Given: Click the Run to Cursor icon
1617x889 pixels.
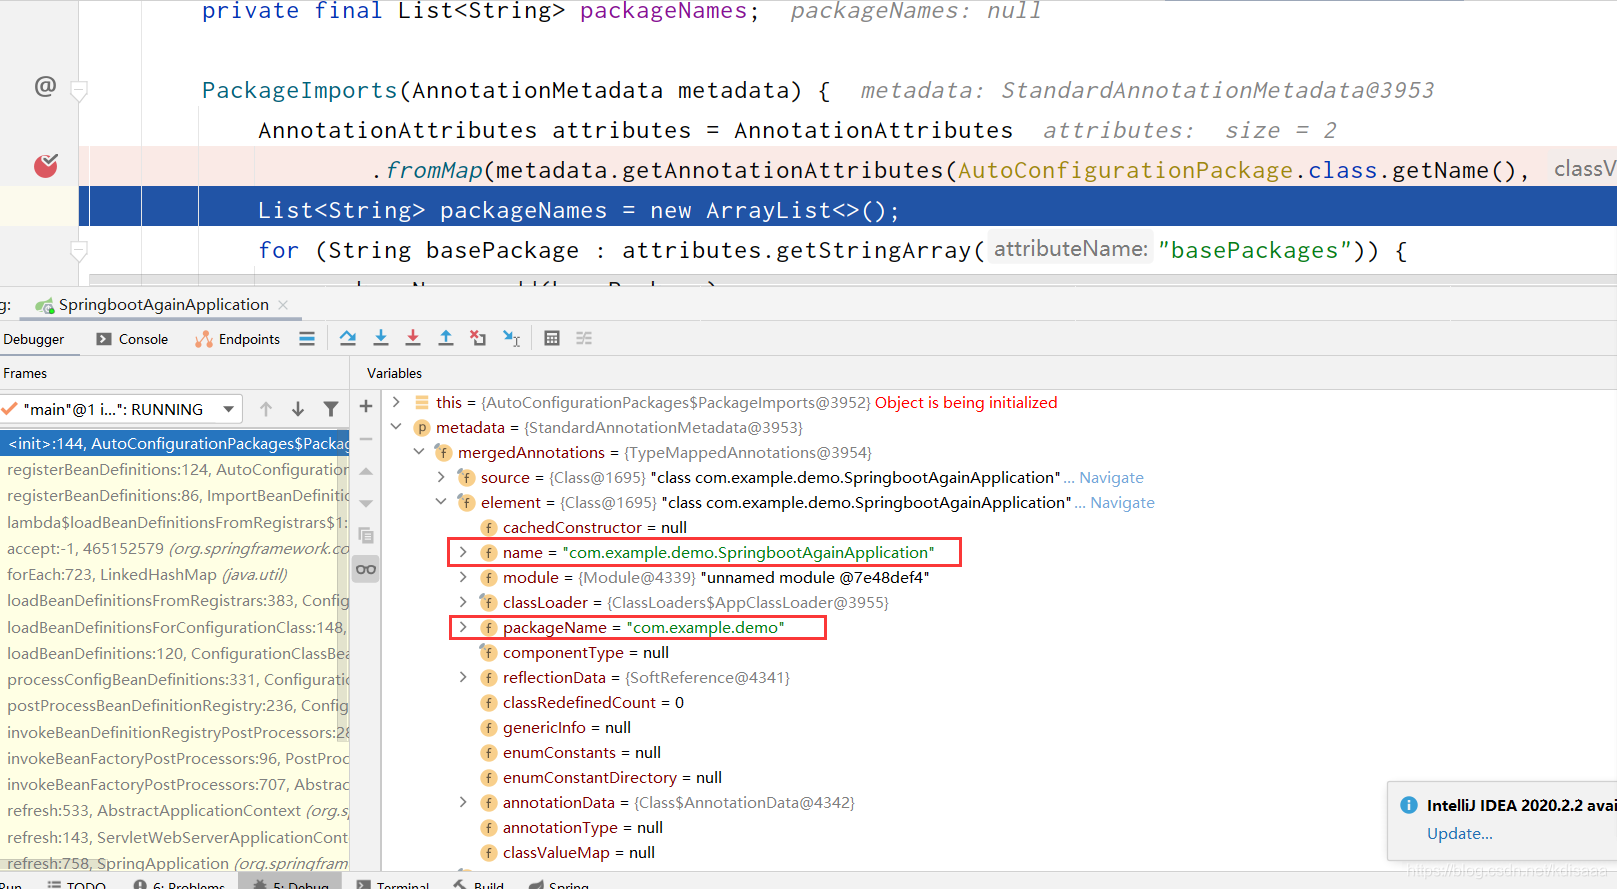Looking at the screenshot, I should pos(511,338).
